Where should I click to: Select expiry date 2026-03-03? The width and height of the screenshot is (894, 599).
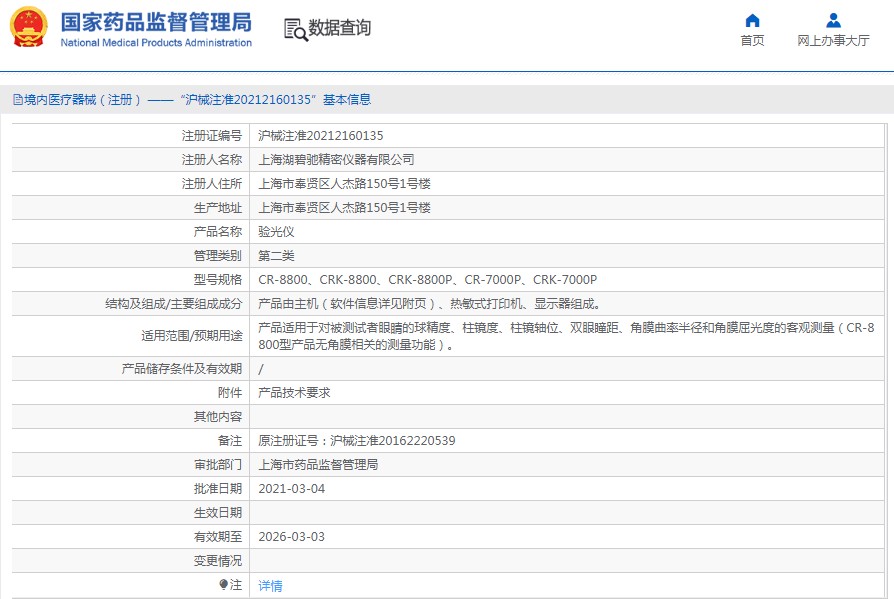coord(291,536)
